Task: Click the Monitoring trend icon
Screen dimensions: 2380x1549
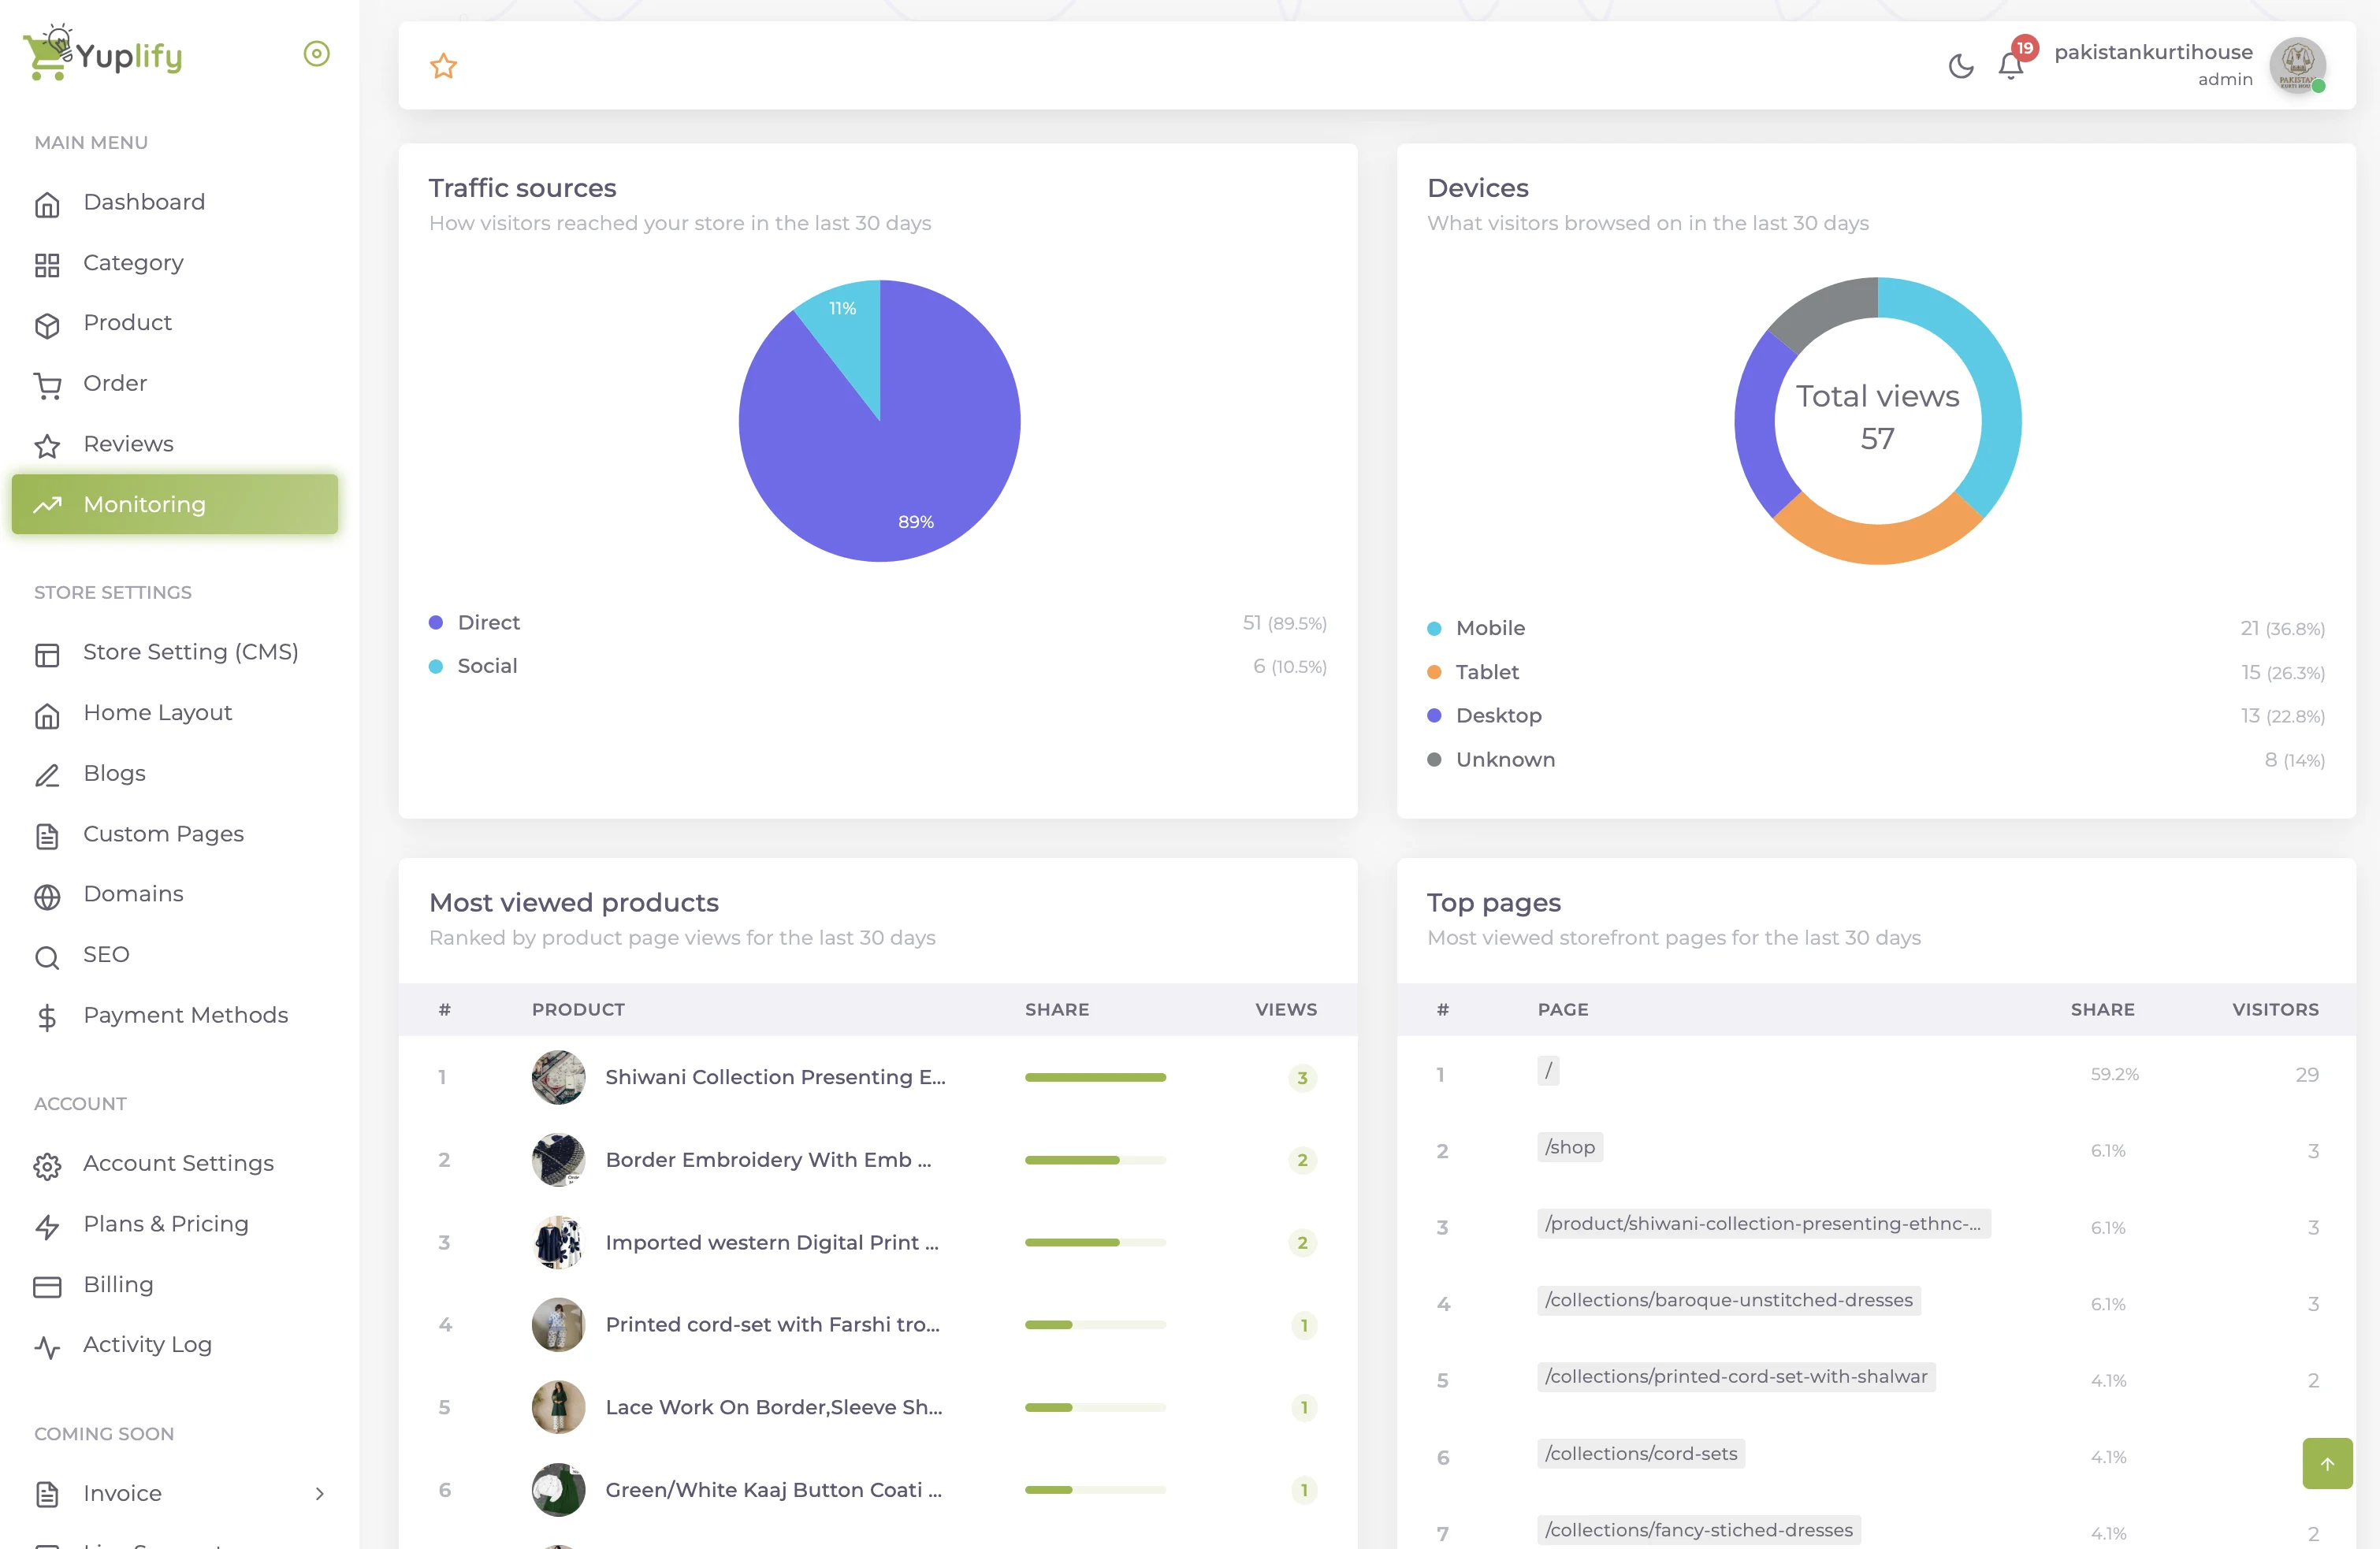Action: pyautogui.click(x=47, y=505)
